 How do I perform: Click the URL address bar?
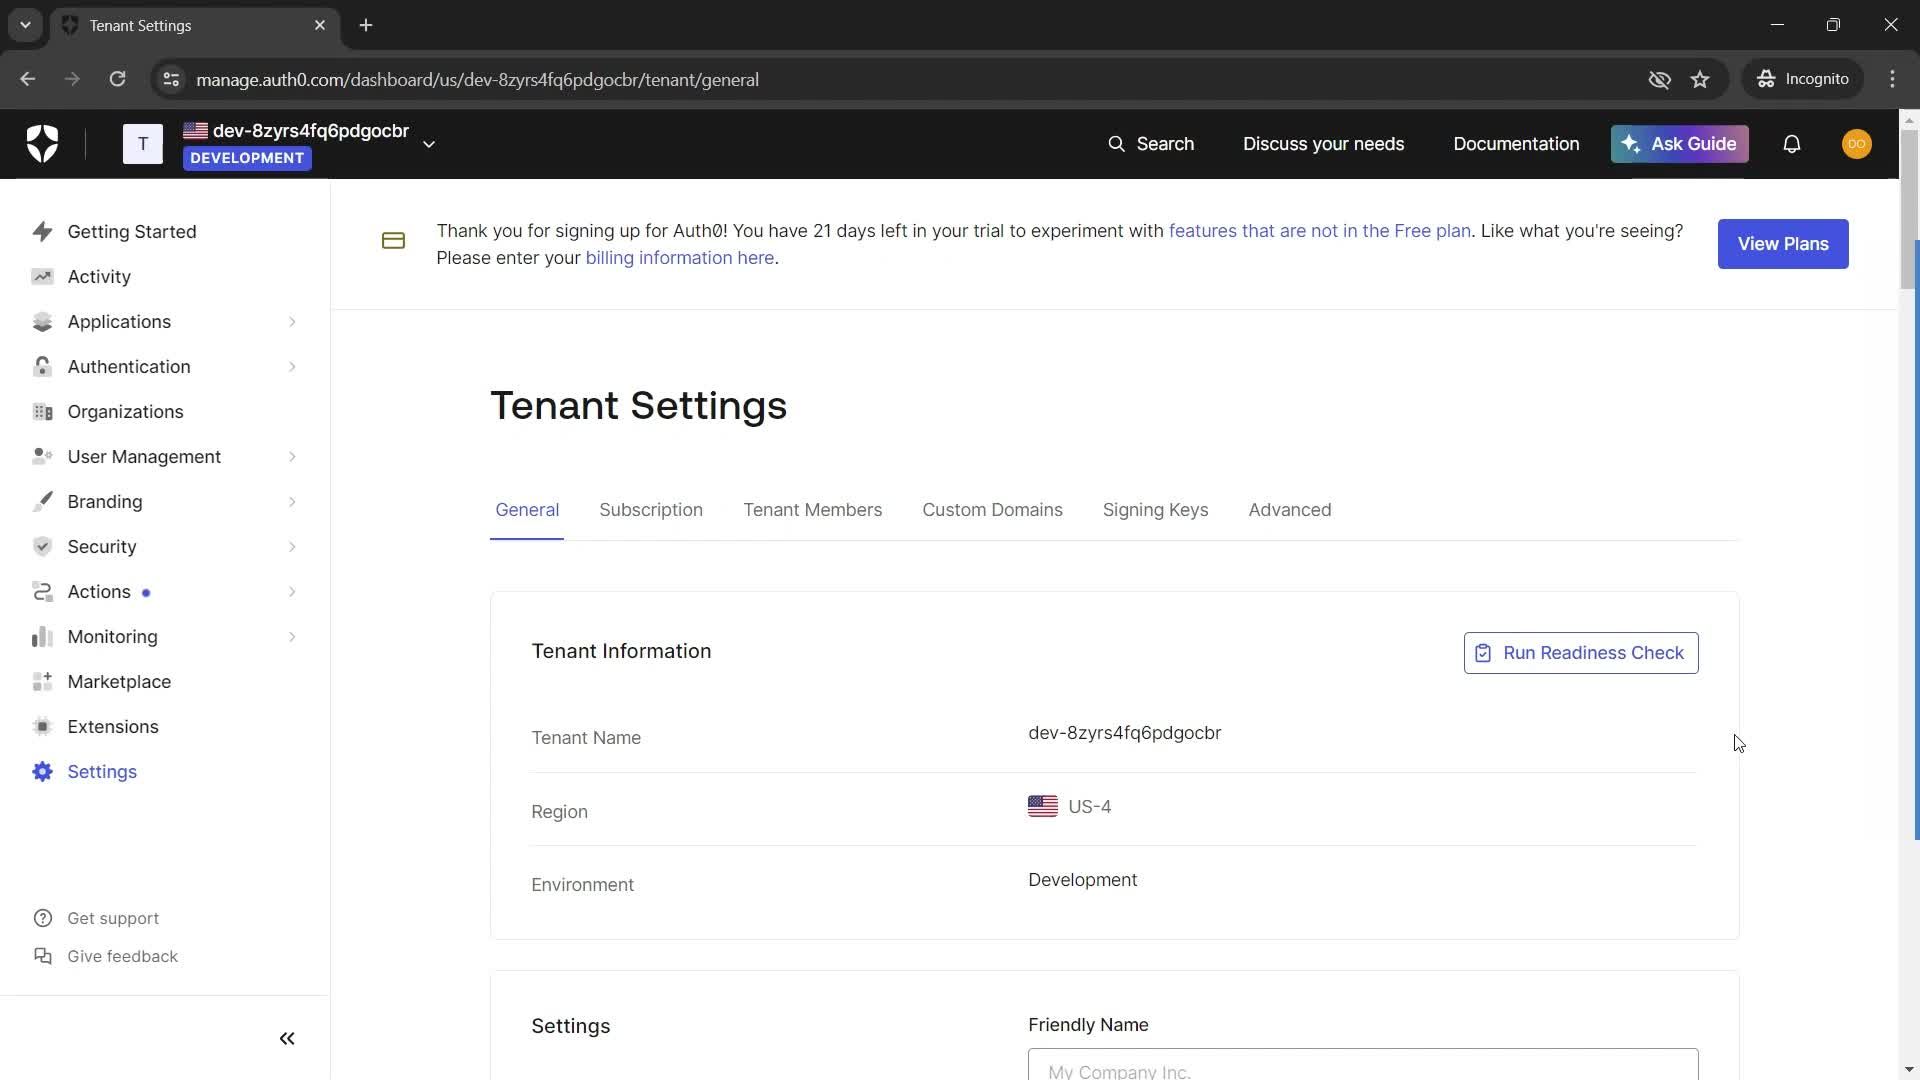coord(900,79)
